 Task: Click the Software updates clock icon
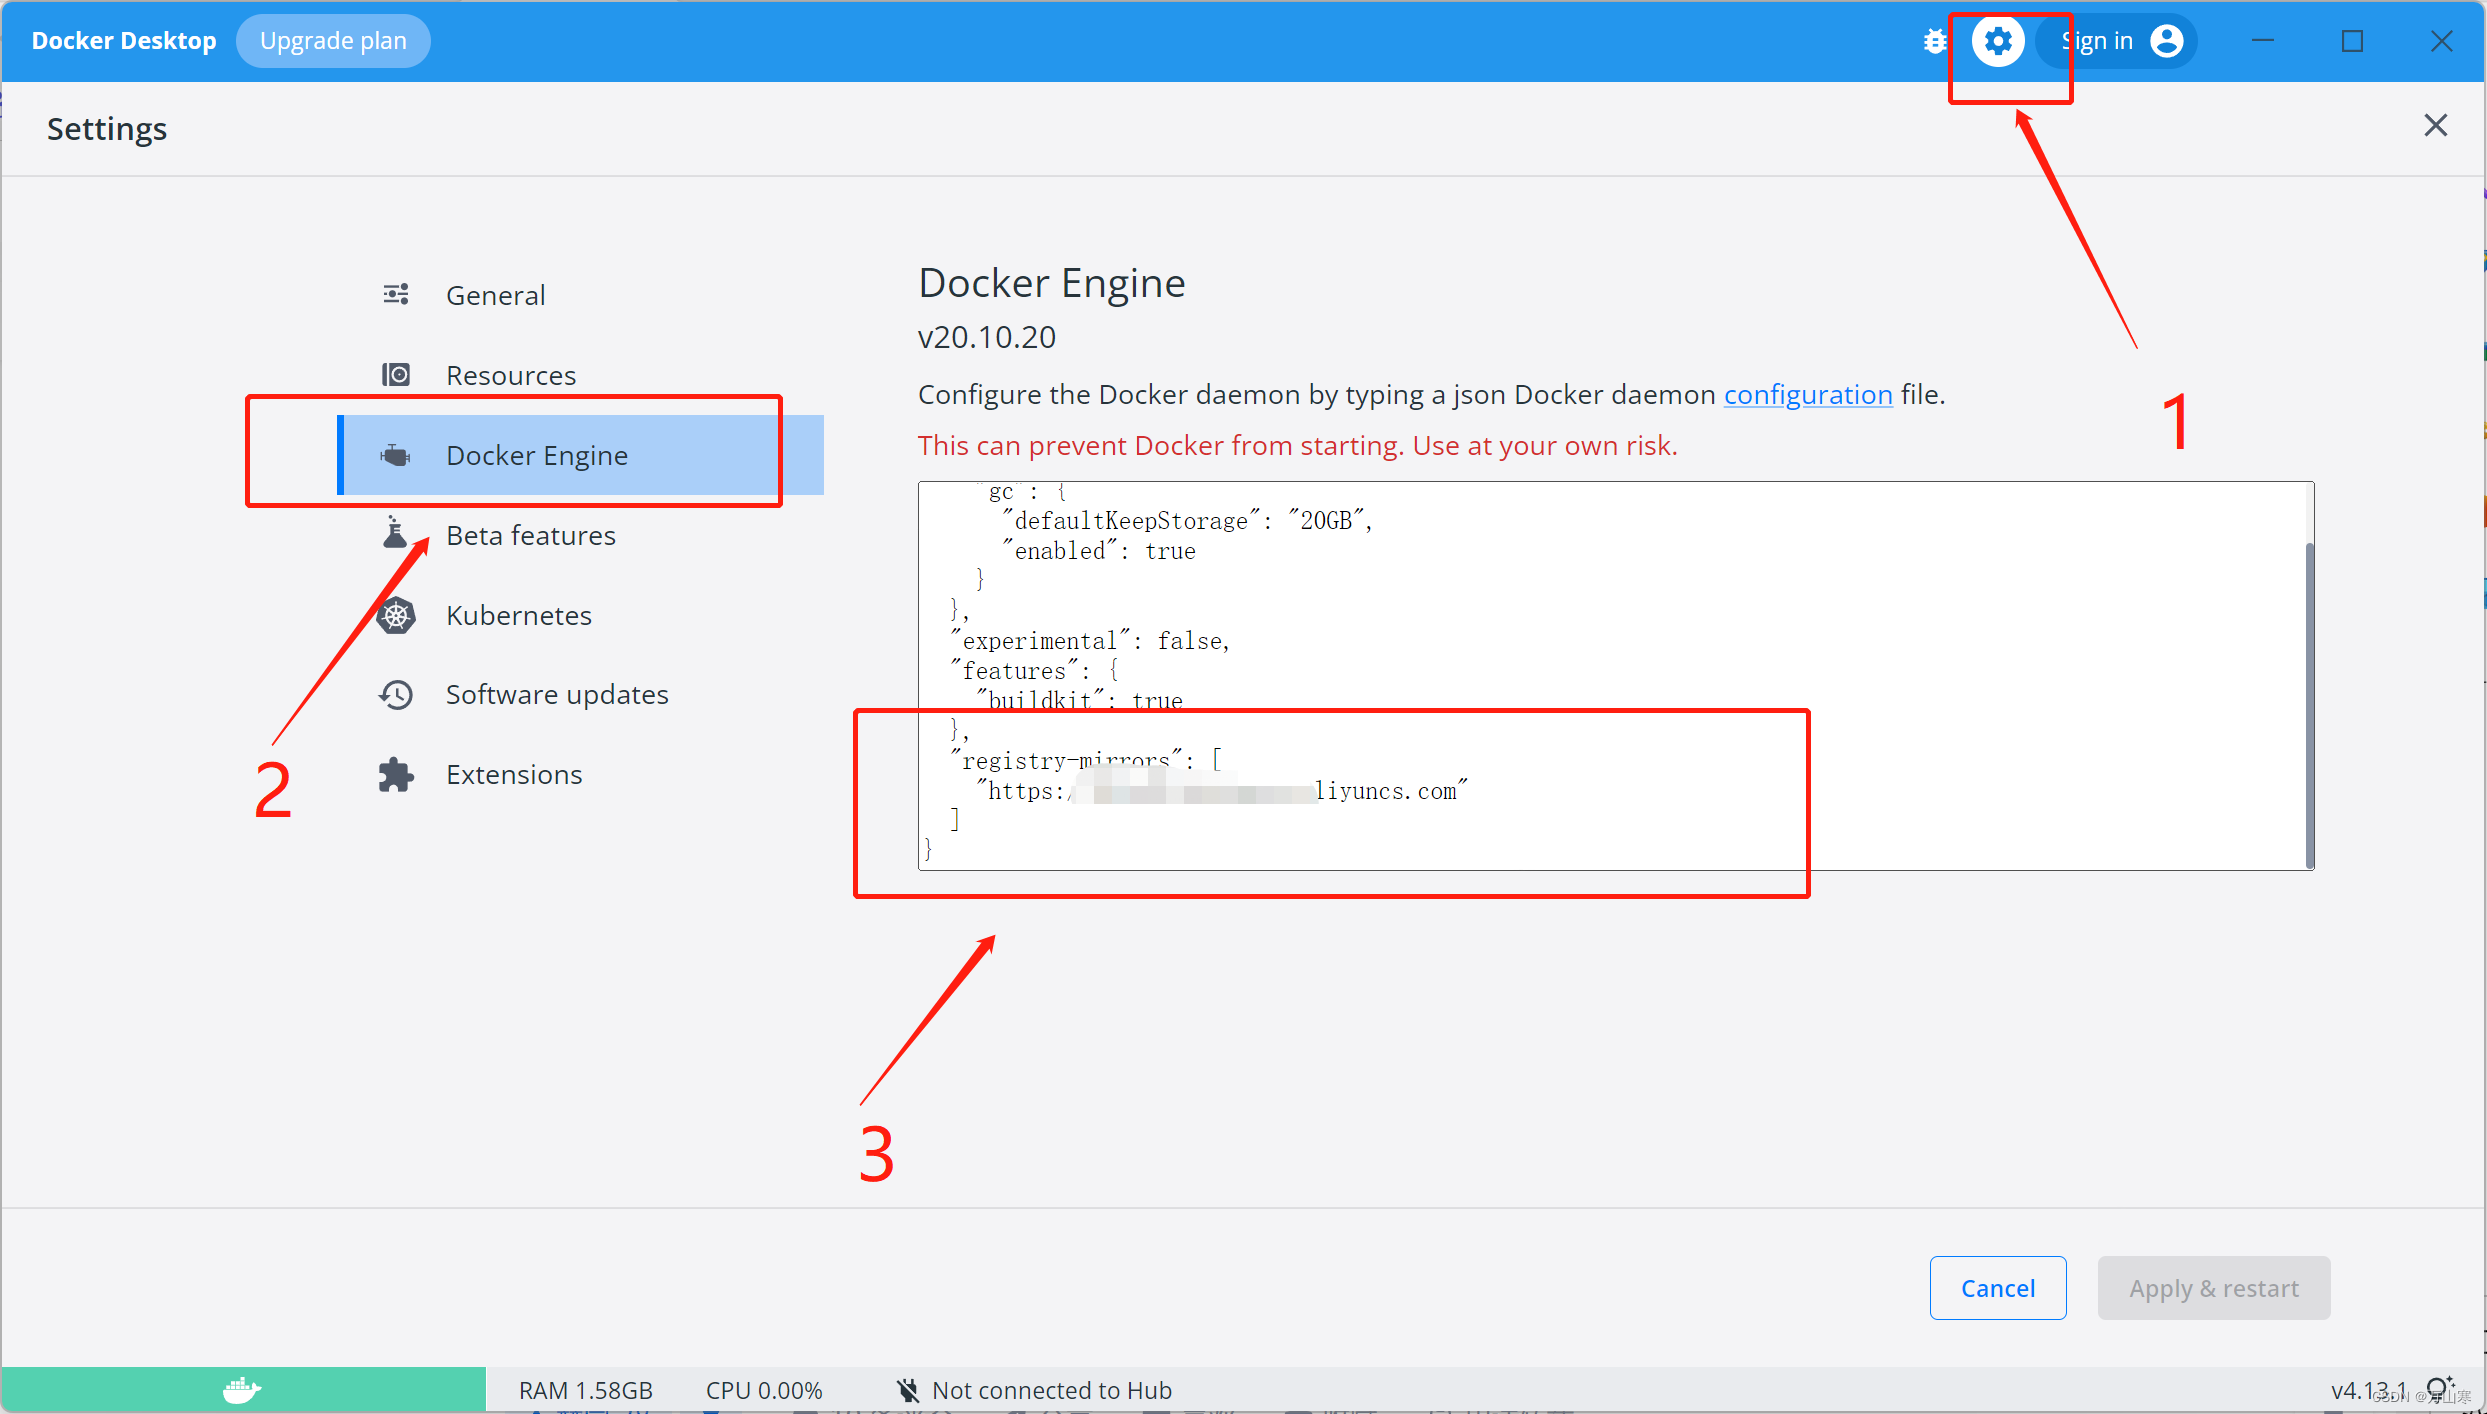point(396,694)
